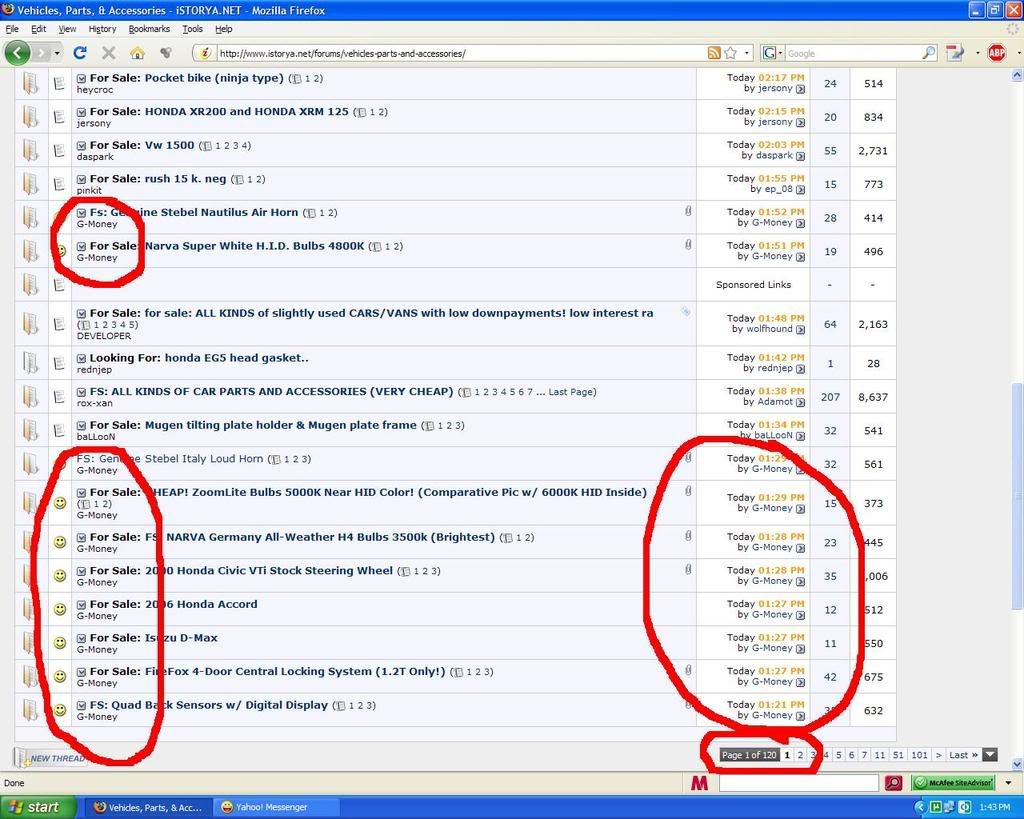Click attachment paperclip on Stebel Nautilus Air Horn row
Viewport: 1024px width, 819px height.
[x=688, y=211]
